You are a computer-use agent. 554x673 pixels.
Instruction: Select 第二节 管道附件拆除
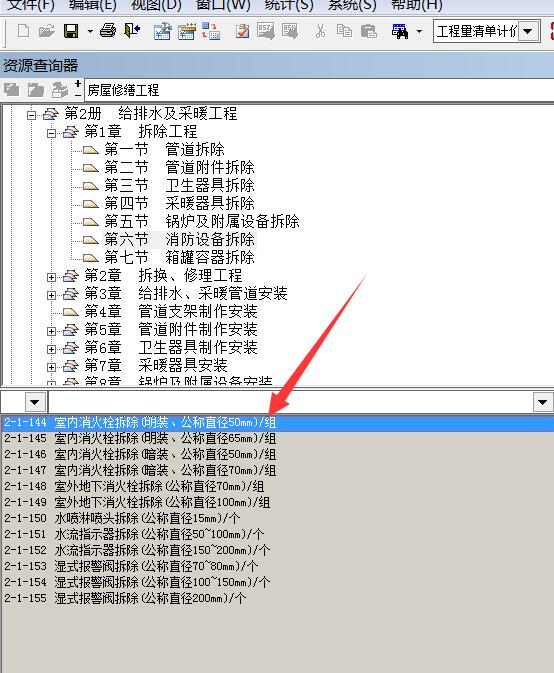click(179, 167)
